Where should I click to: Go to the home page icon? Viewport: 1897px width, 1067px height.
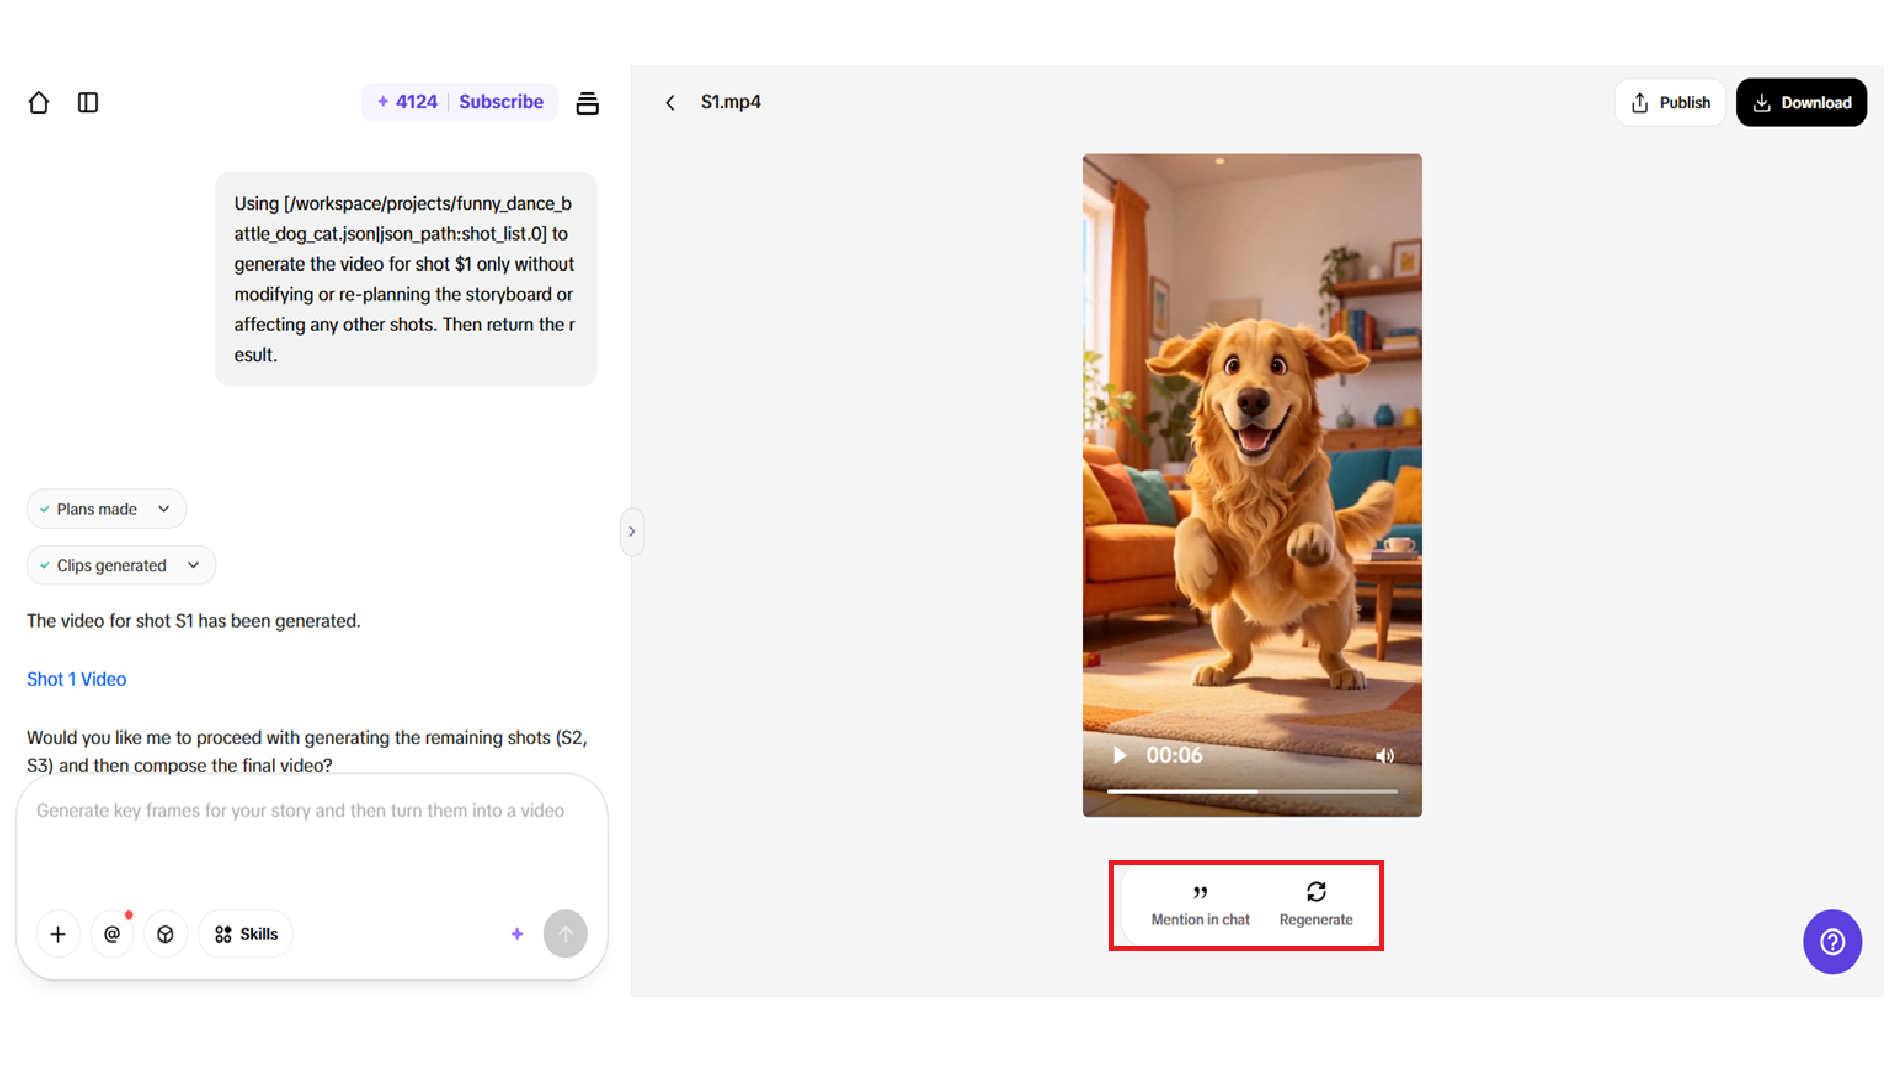pos(39,103)
